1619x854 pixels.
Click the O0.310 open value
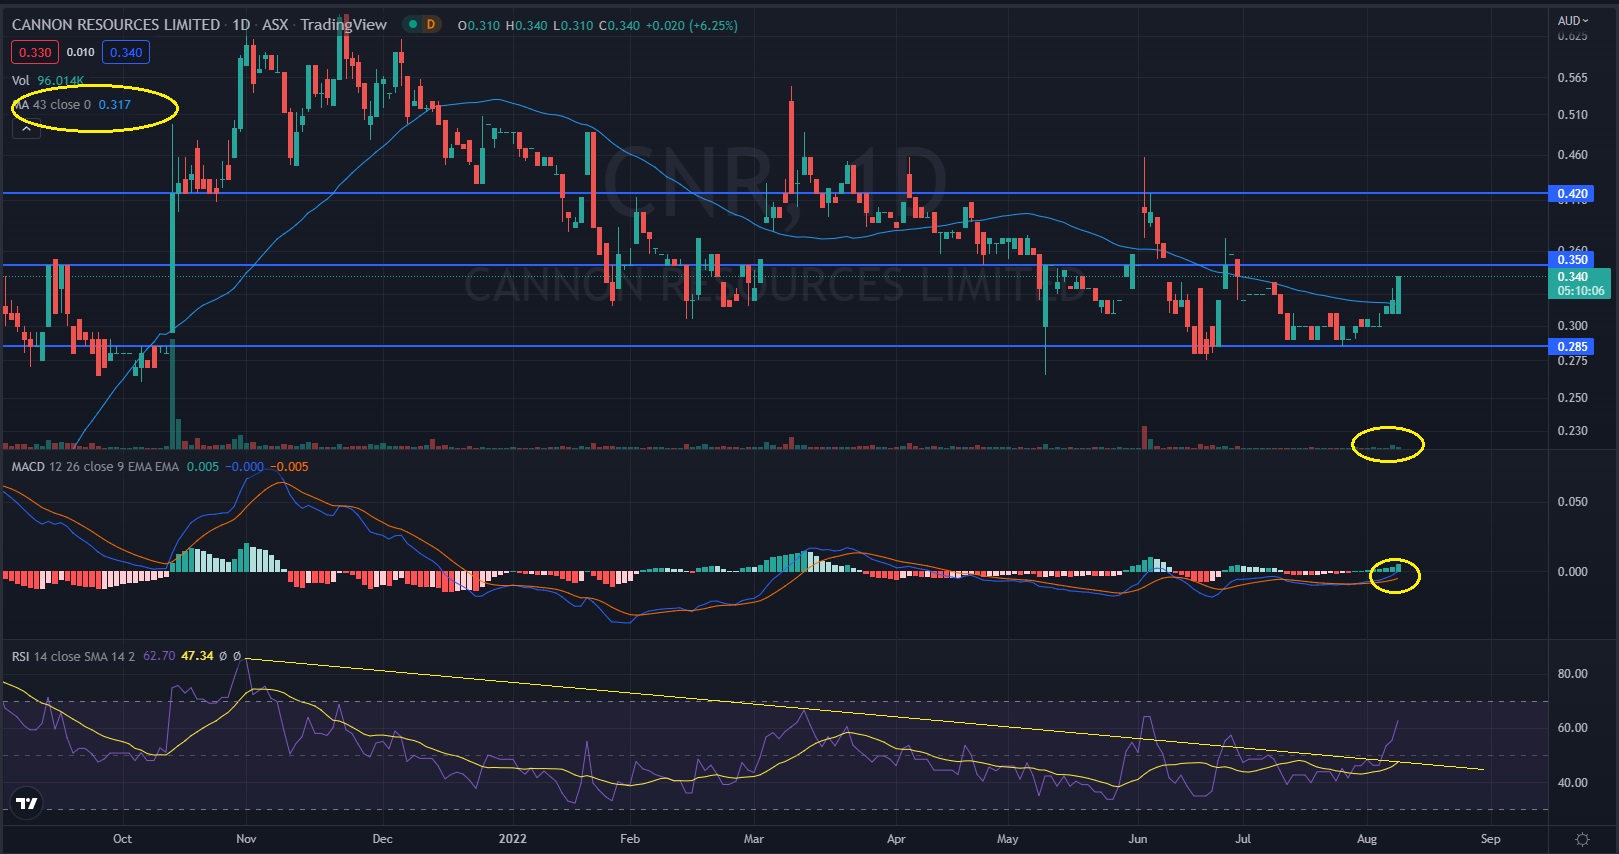click(x=479, y=25)
